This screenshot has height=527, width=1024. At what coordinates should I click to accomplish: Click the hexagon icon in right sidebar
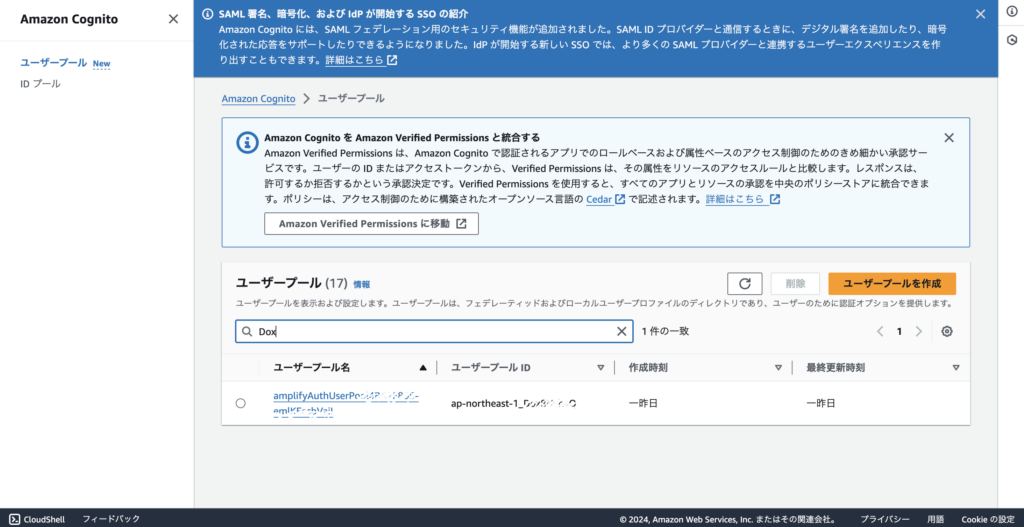click(1012, 40)
